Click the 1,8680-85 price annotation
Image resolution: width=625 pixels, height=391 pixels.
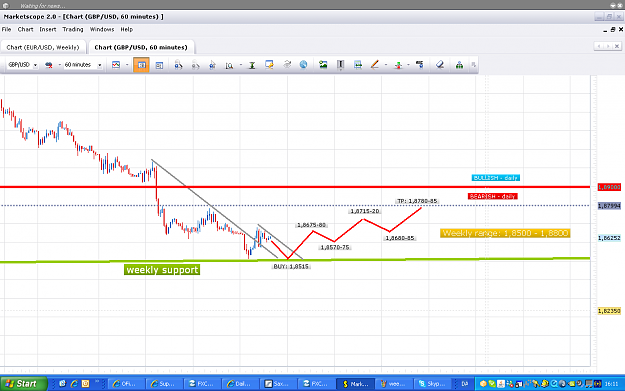[x=400, y=238]
